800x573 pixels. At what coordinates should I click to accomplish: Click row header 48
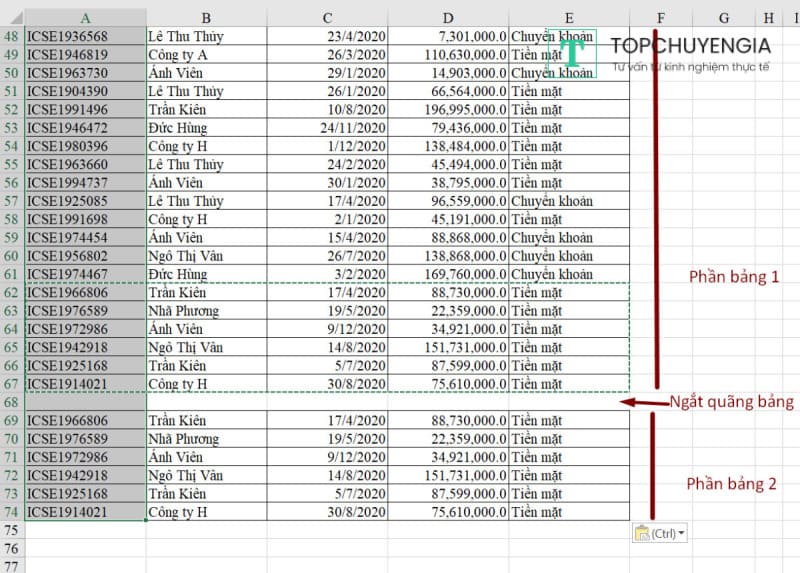click(x=12, y=36)
